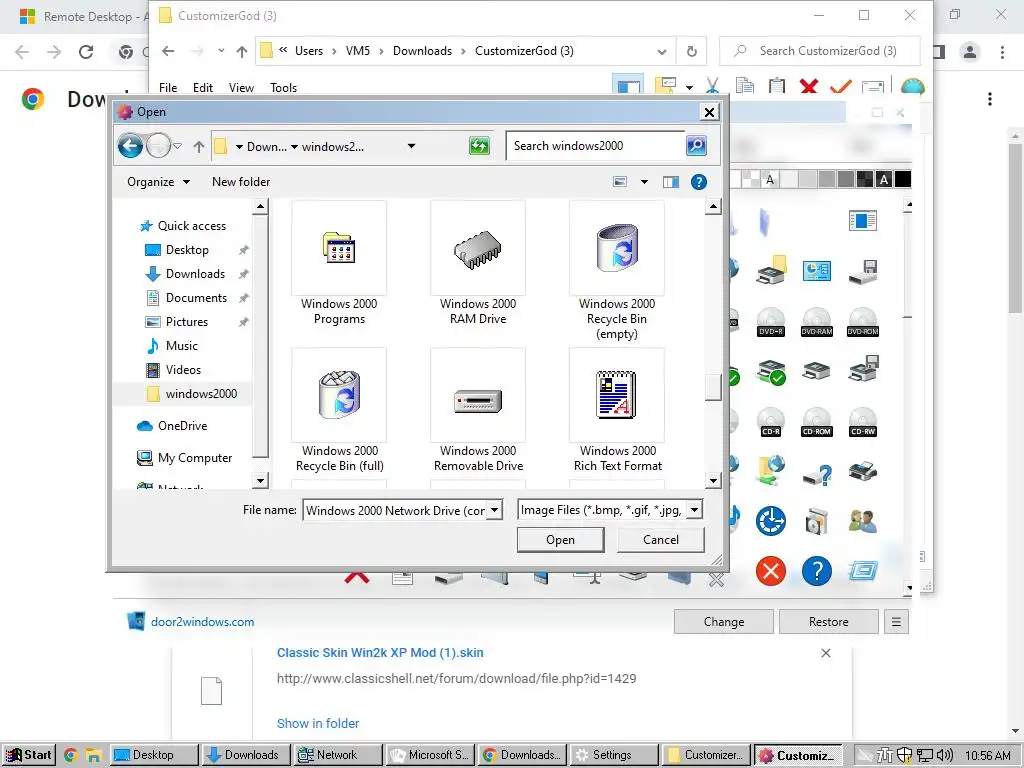This screenshot has height=768, width=1024.
Task: Click the search magnifier in Open dialog
Action: click(x=696, y=146)
